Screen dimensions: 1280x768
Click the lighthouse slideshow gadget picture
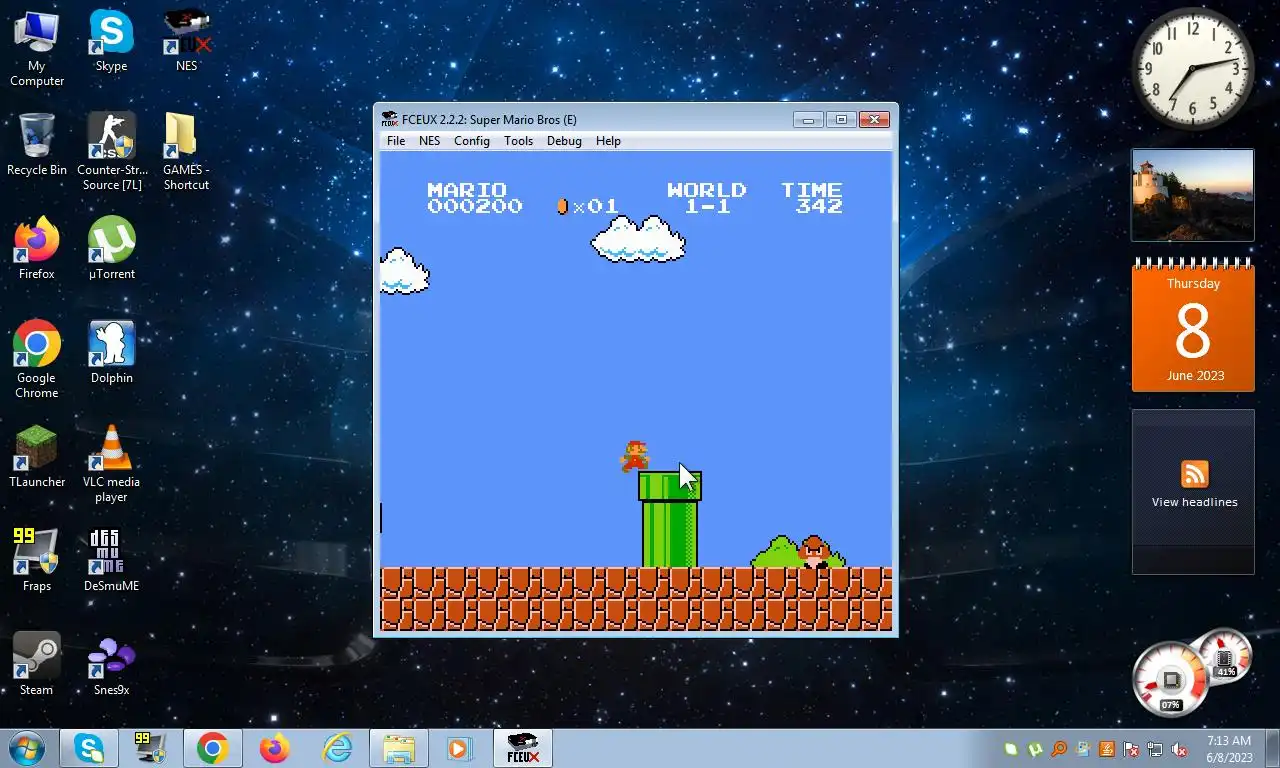1193,195
